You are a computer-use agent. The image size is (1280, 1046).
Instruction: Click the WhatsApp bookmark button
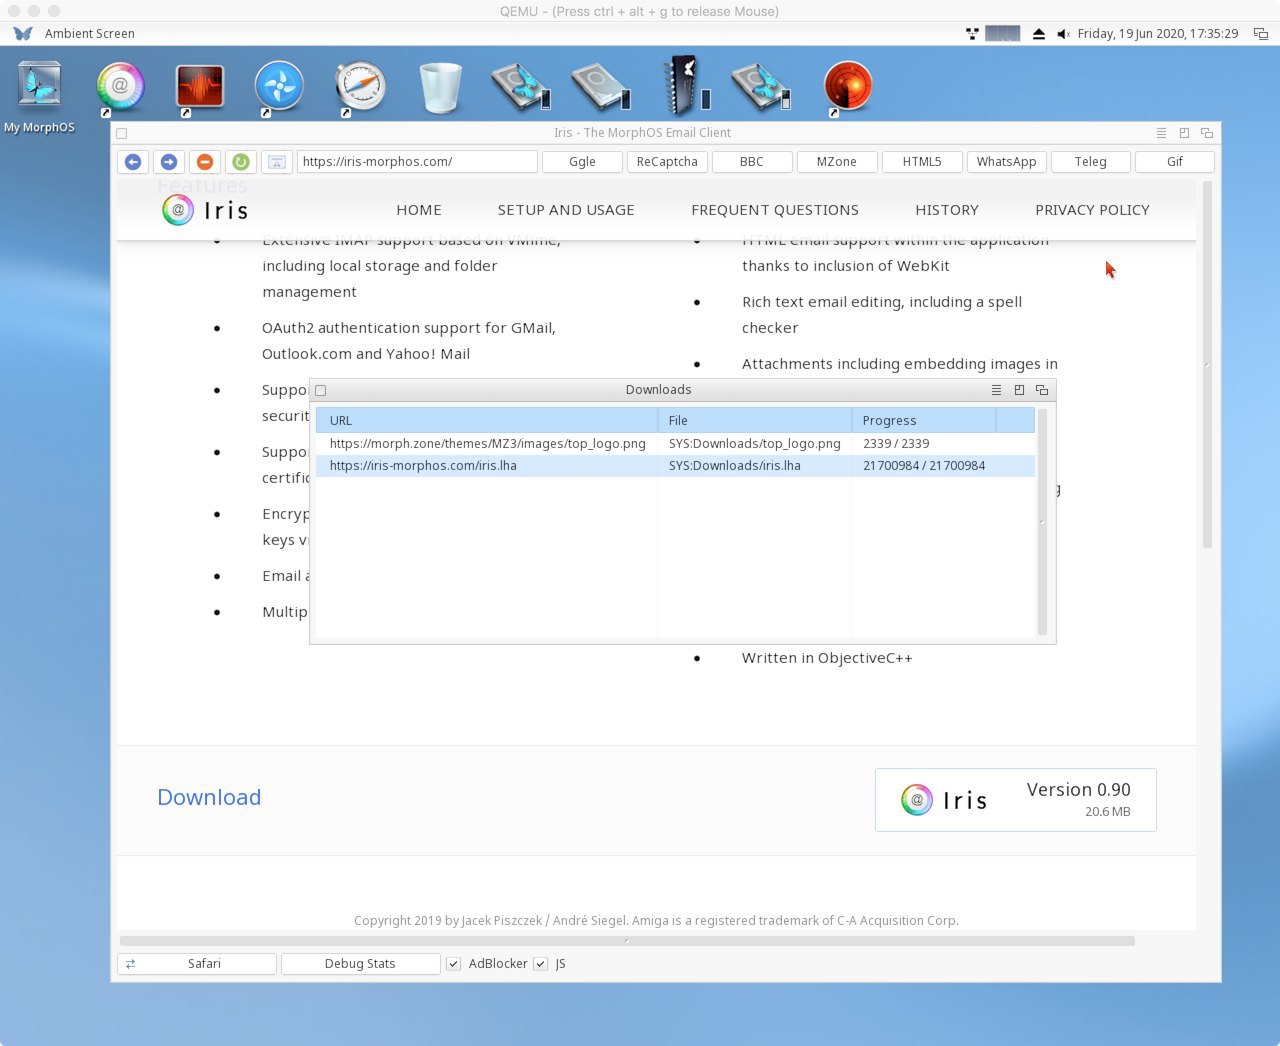tap(1007, 162)
